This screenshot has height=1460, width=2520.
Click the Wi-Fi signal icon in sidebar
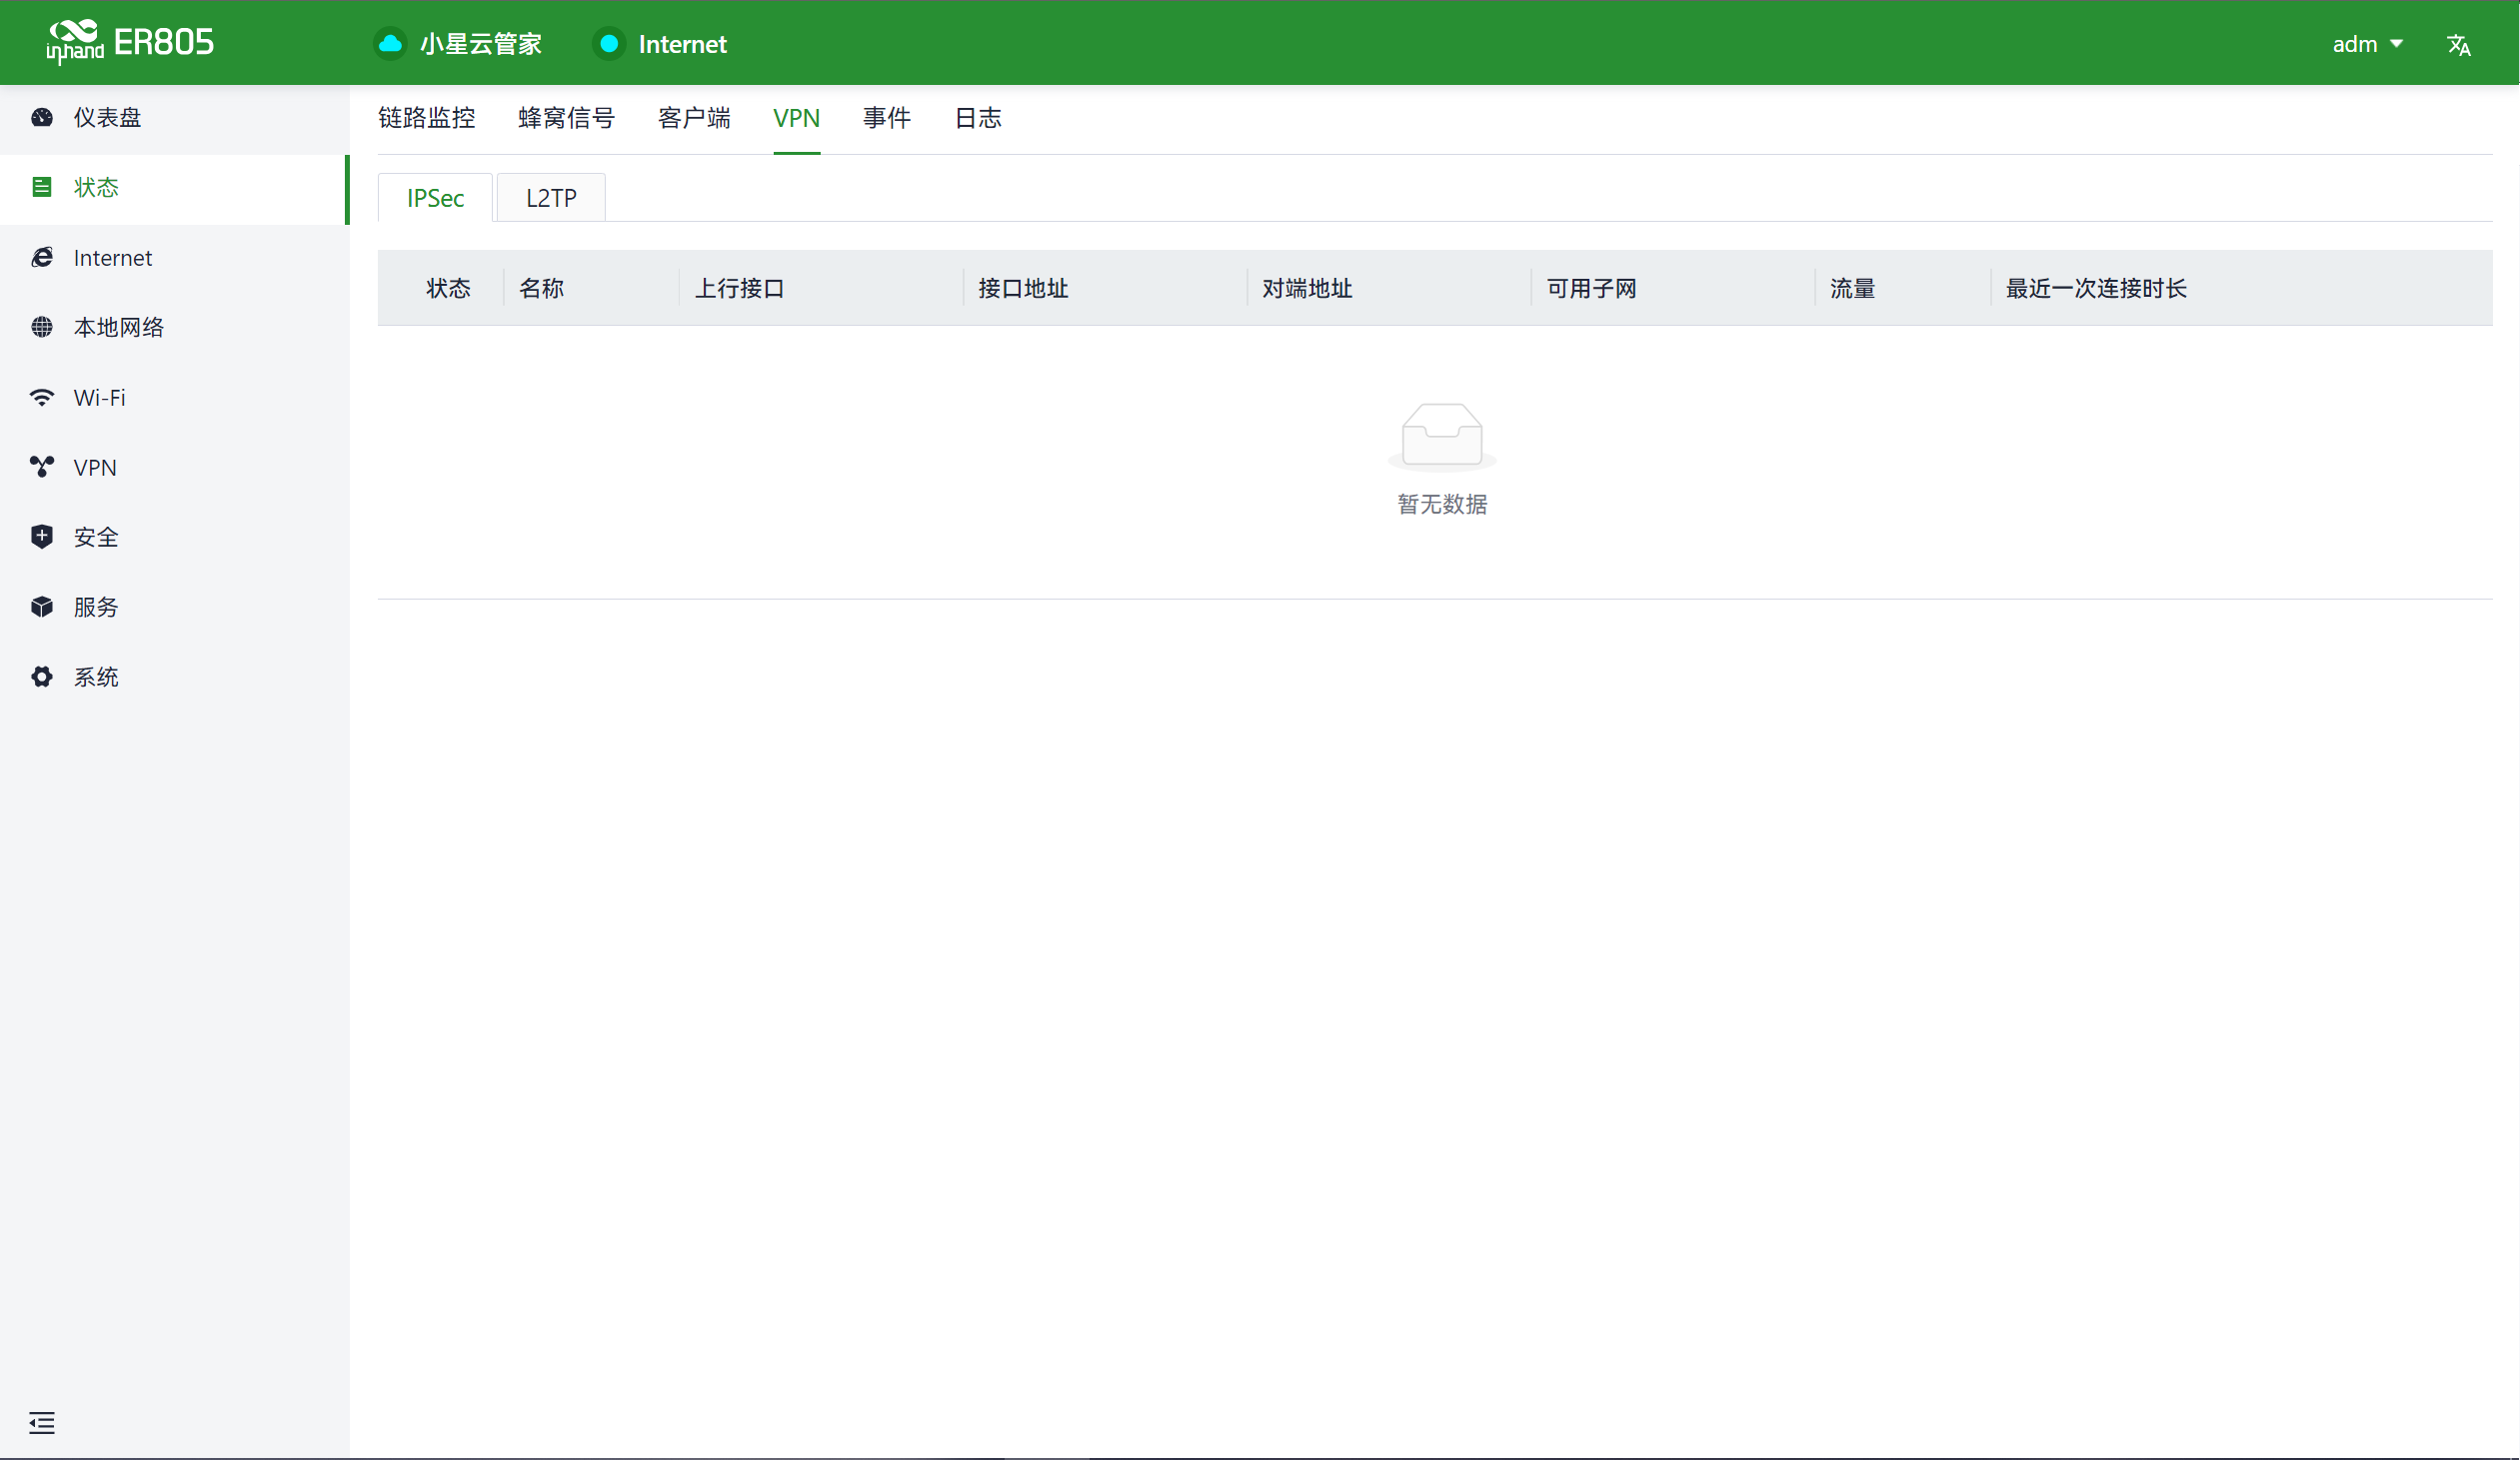point(42,398)
